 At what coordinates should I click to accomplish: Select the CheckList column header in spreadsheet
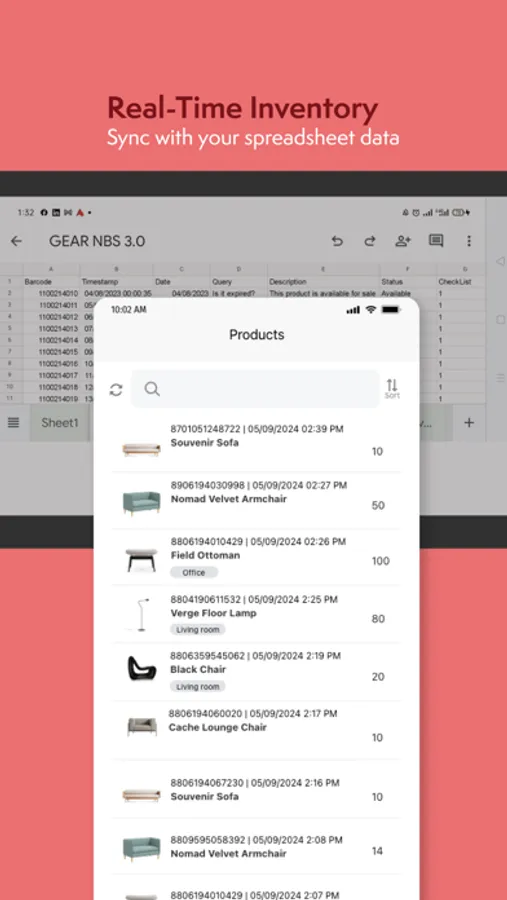(453, 282)
